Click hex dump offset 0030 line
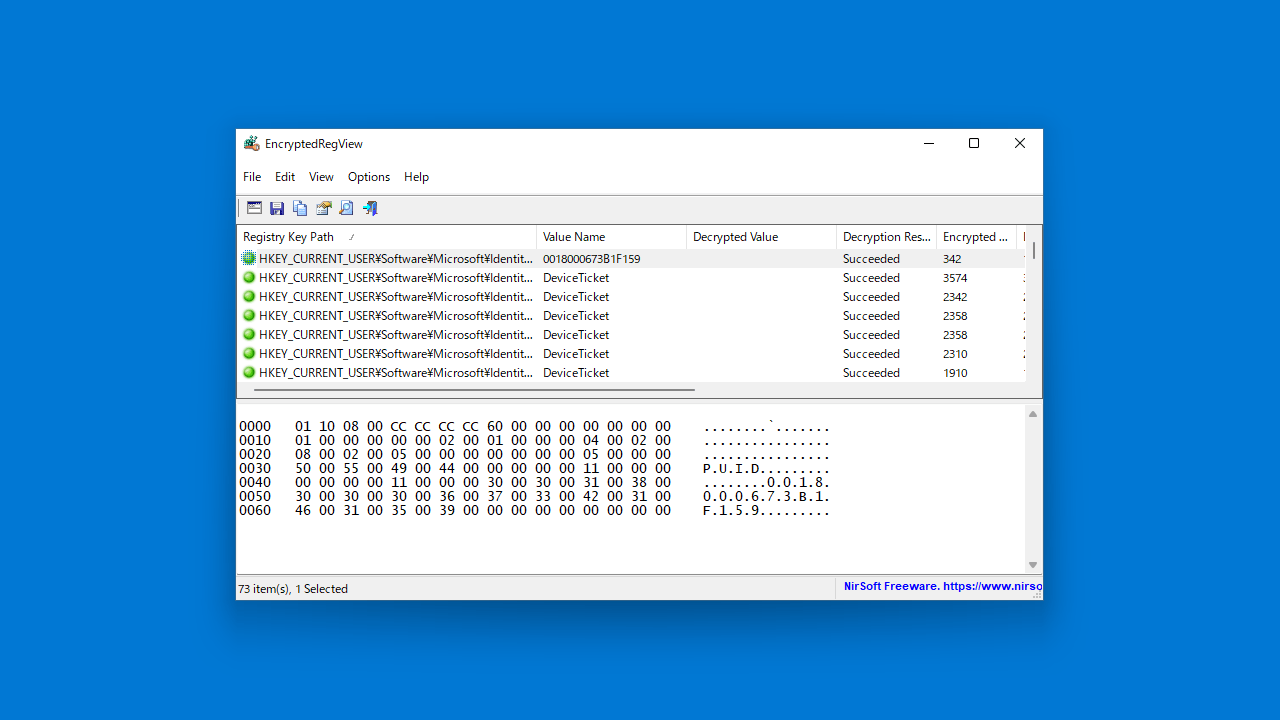The image size is (1280, 720). coord(535,468)
